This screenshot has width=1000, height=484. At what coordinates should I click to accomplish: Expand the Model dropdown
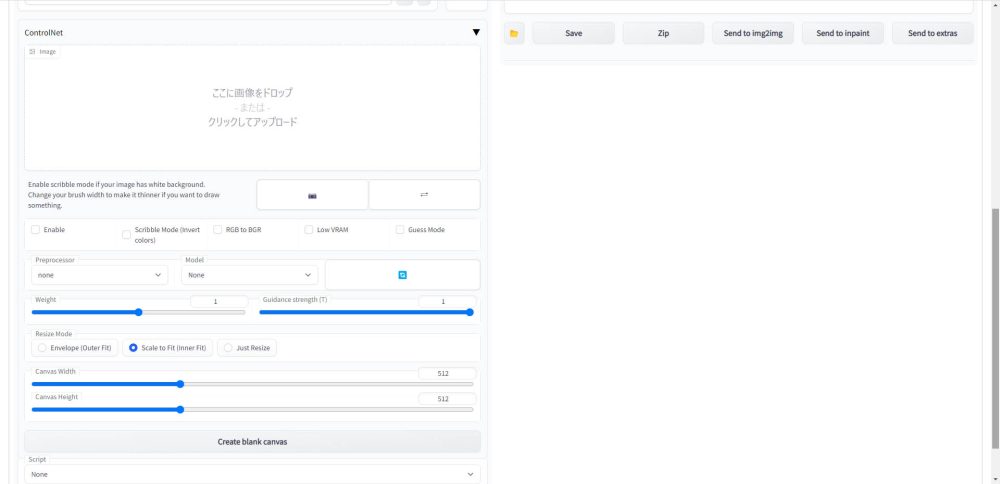[250, 275]
